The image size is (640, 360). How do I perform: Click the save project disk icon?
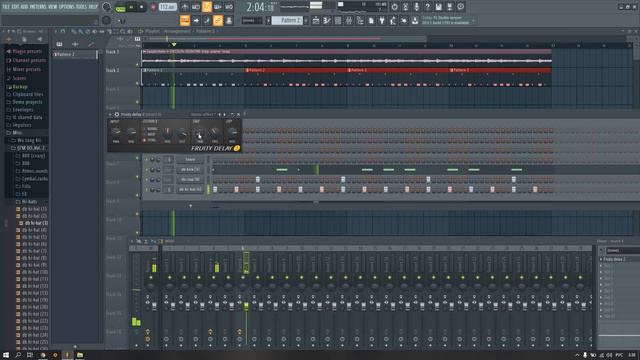(x=438, y=7)
